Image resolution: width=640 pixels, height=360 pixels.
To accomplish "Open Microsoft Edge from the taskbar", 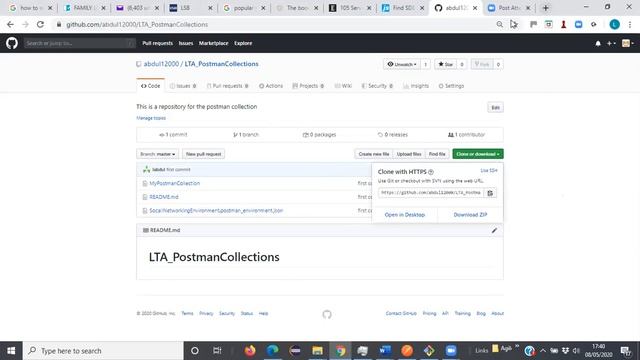I will pyautogui.click(x=272, y=351).
